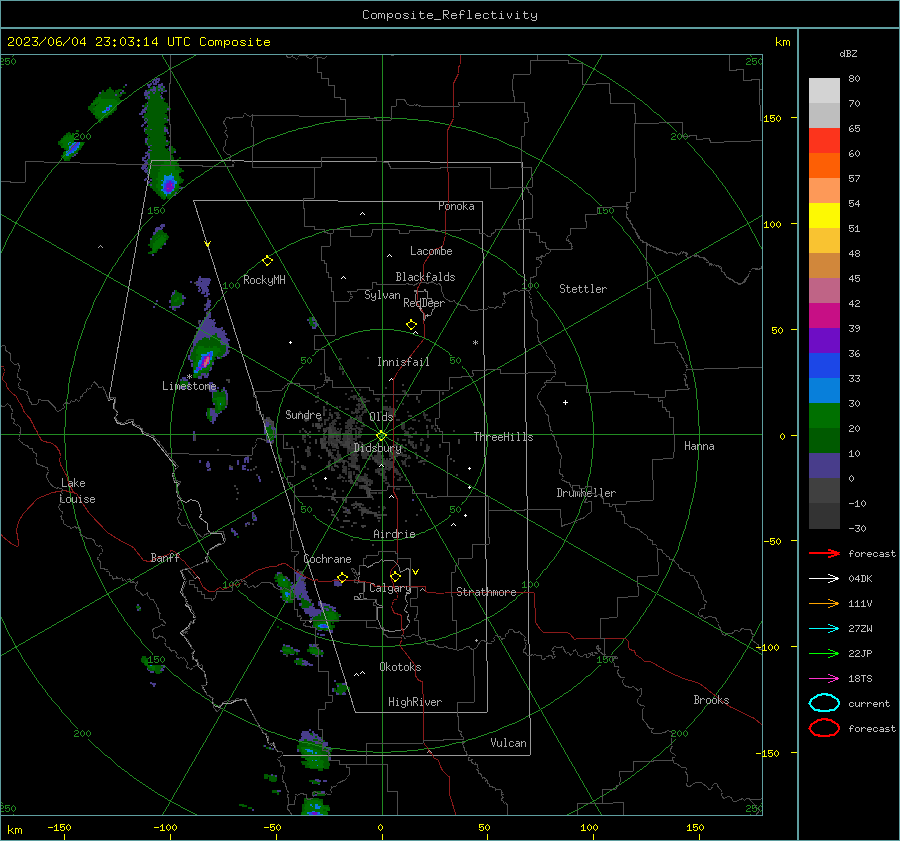Image resolution: width=900 pixels, height=841 pixels.
Task: Click the yellow diamond marker above RockyMH
Action: (x=267, y=261)
